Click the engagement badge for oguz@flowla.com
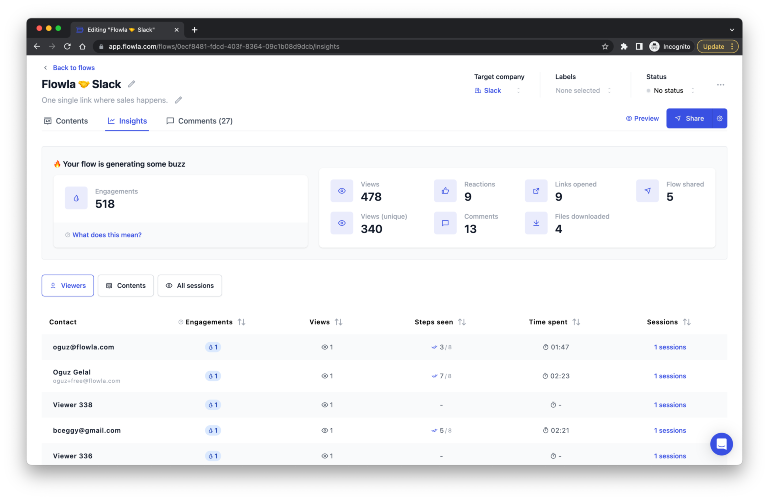Image resolution: width=769 pixels, height=500 pixels. pos(213,347)
